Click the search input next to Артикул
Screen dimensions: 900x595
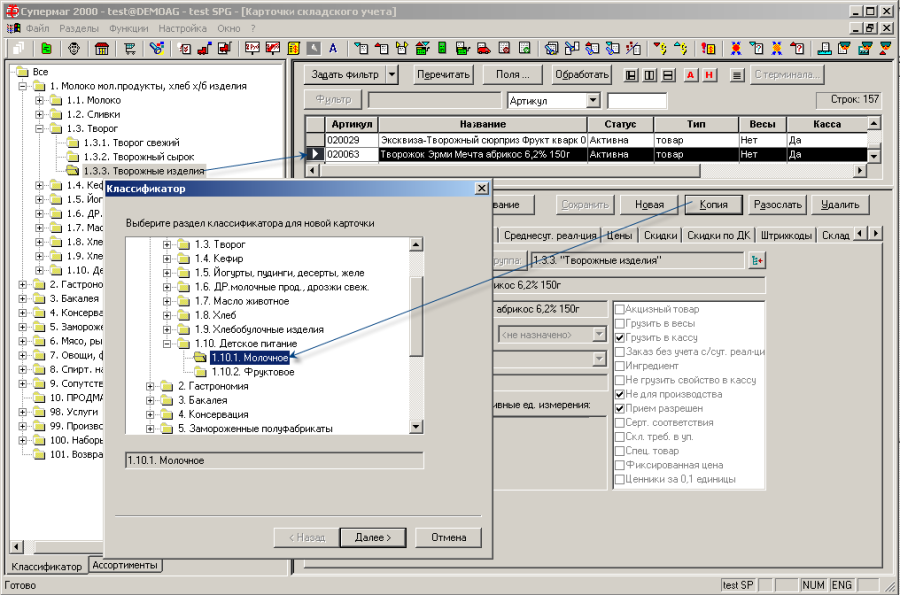click(637, 101)
